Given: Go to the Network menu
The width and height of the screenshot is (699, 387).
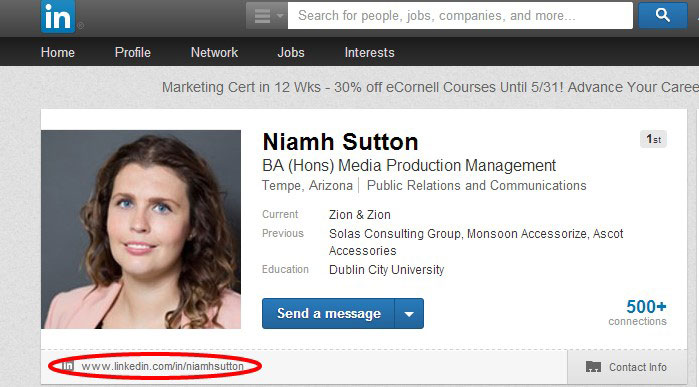Looking at the screenshot, I should point(214,52).
